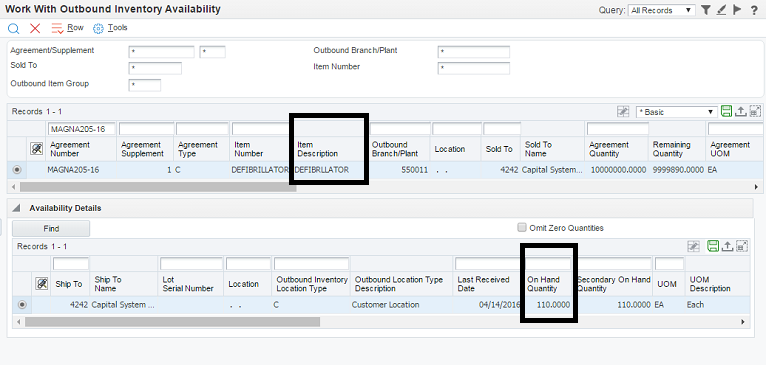Select the Capital System row radio button
The width and height of the screenshot is (766, 365).
click(x=22, y=304)
